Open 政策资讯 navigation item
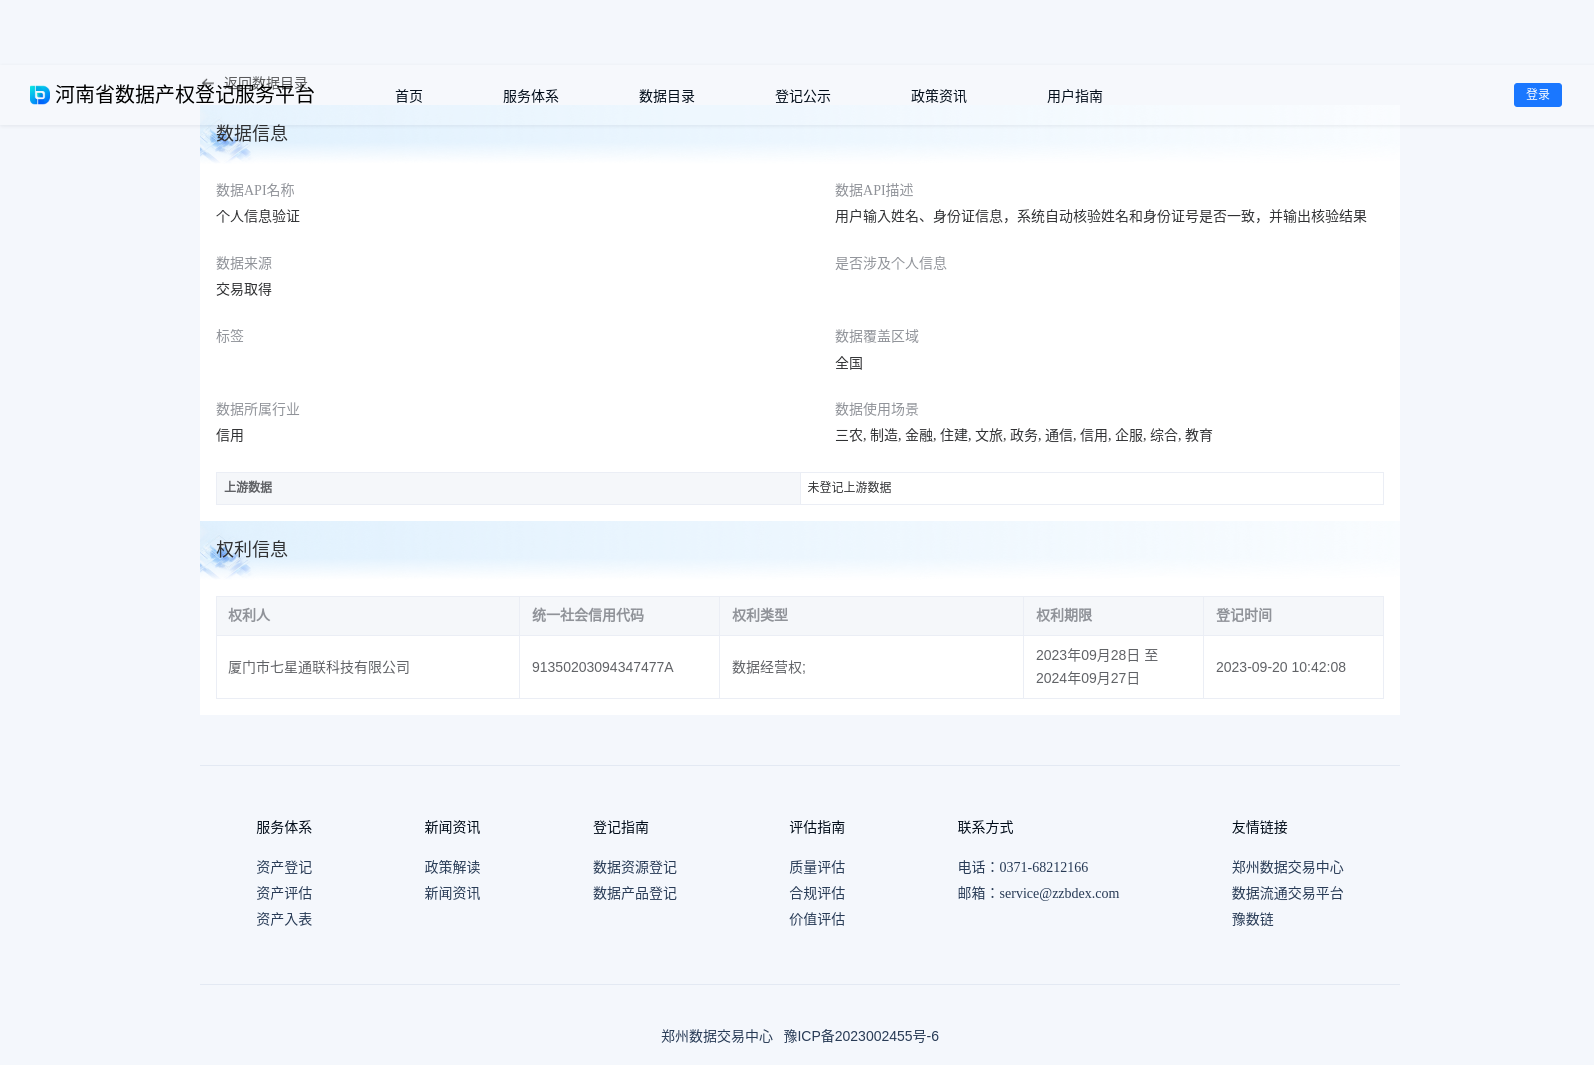The image size is (1594, 1065). [939, 96]
